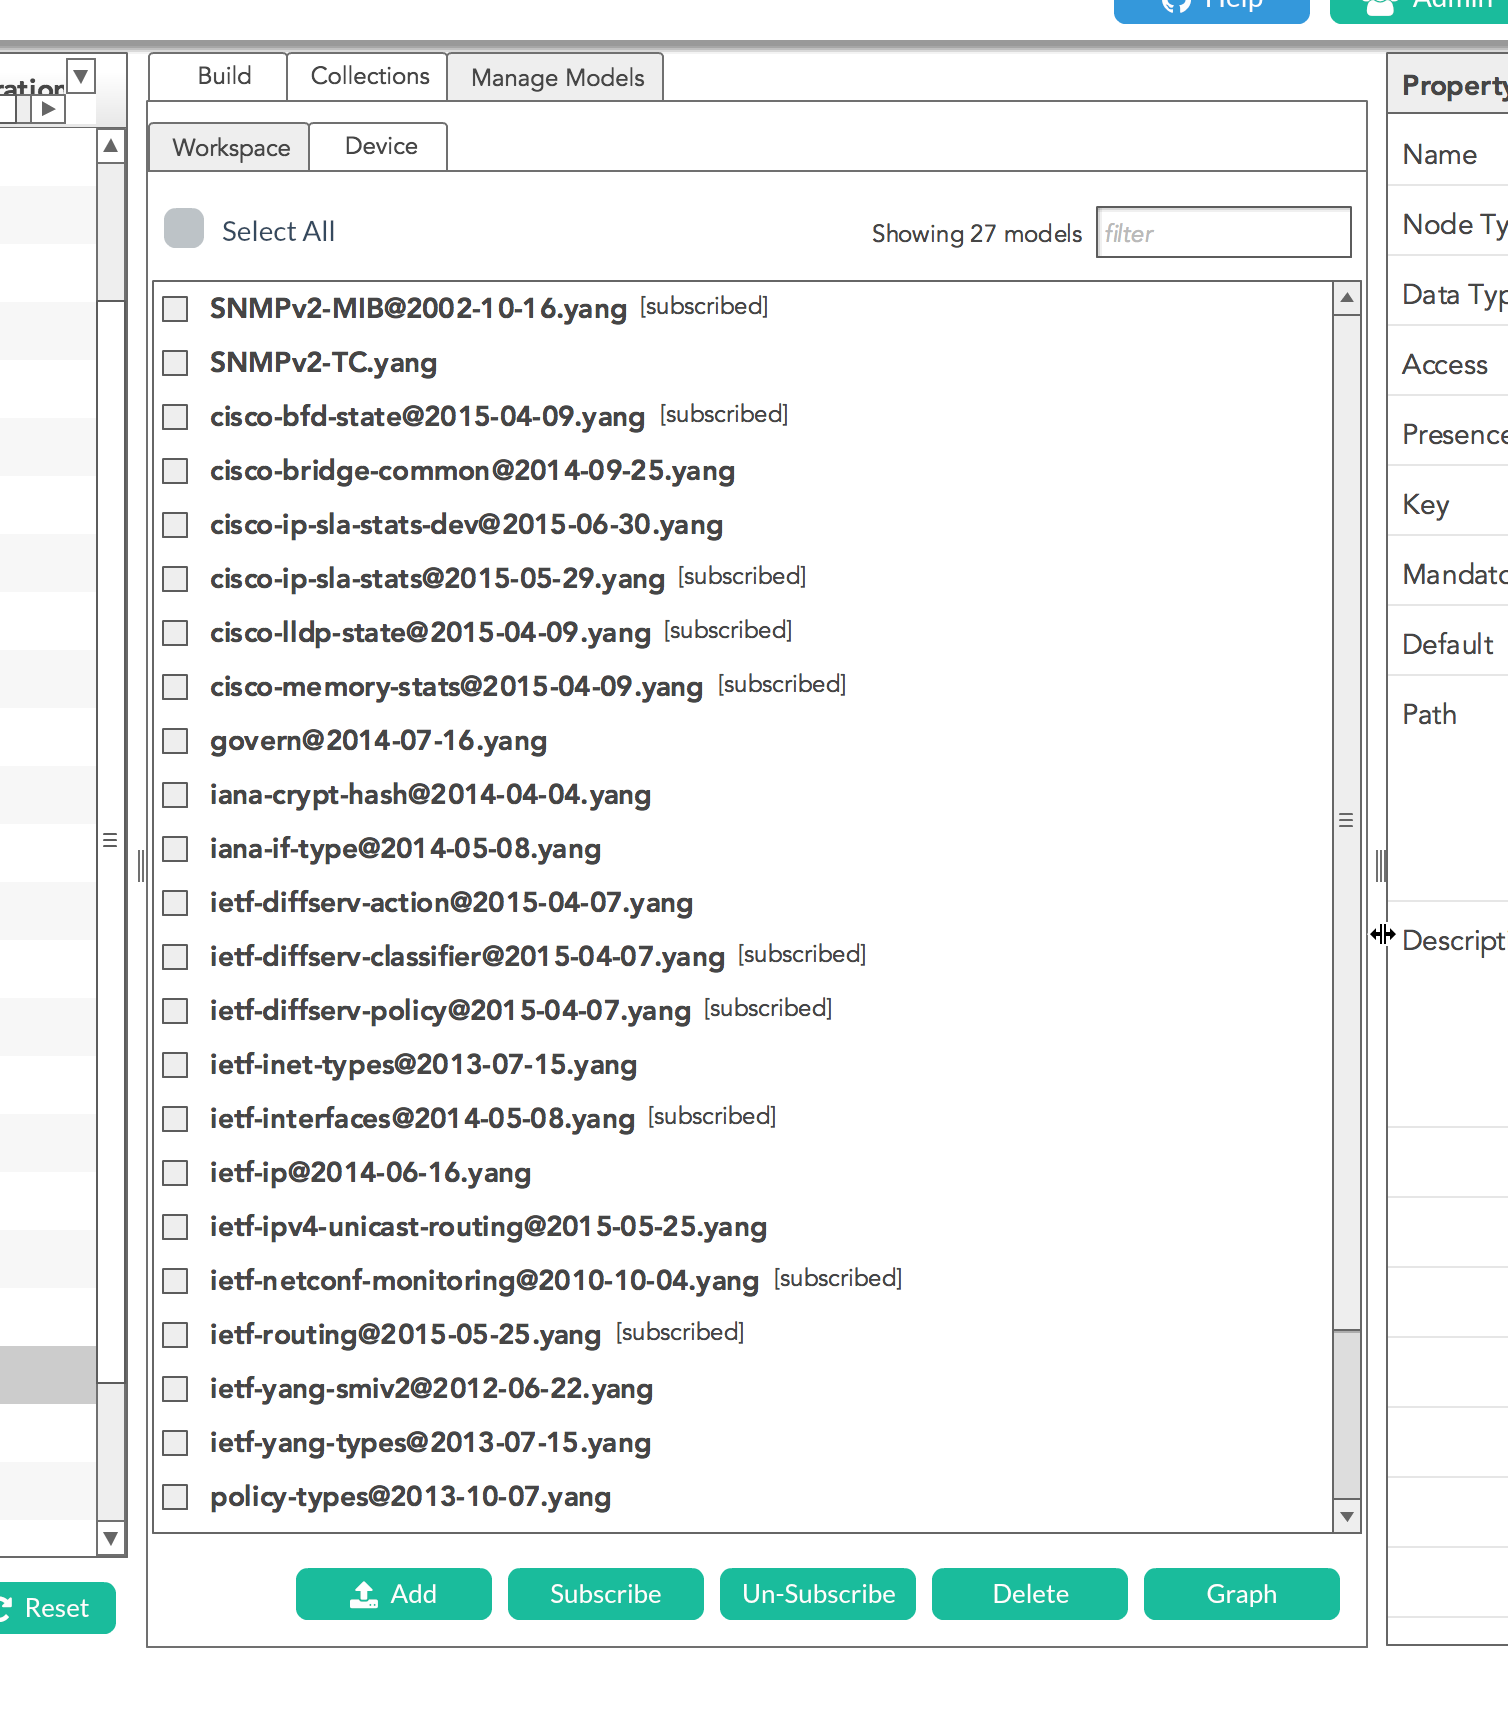Click the models list scroll-up arrow

click(1347, 298)
